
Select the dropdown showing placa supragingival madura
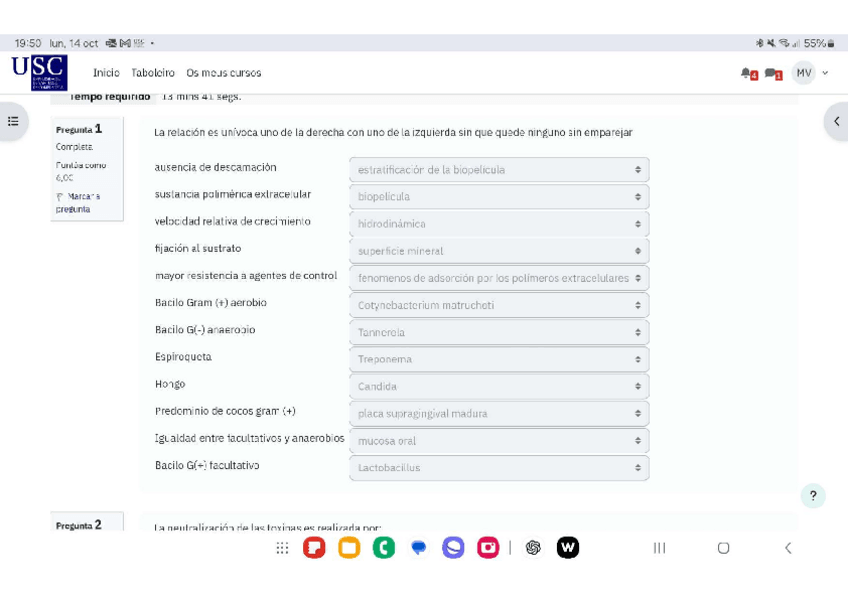pos(499,413)
